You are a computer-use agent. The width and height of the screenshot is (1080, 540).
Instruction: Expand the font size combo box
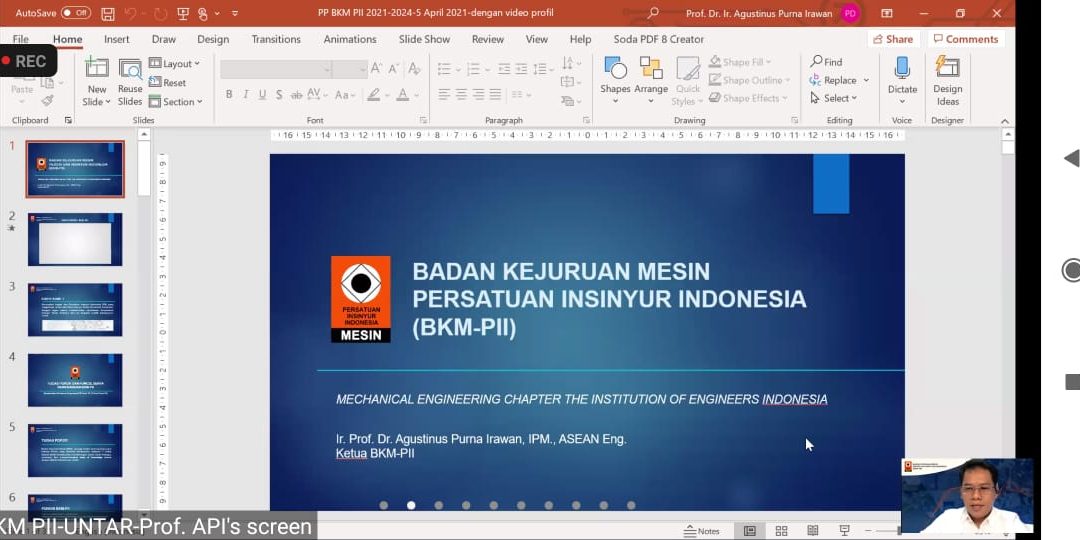coord(363,69)
